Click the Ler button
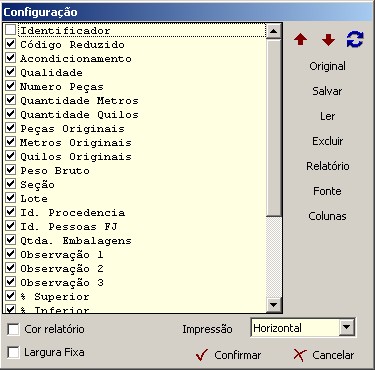Screen dimensions: 375x370 click(327, 116)
